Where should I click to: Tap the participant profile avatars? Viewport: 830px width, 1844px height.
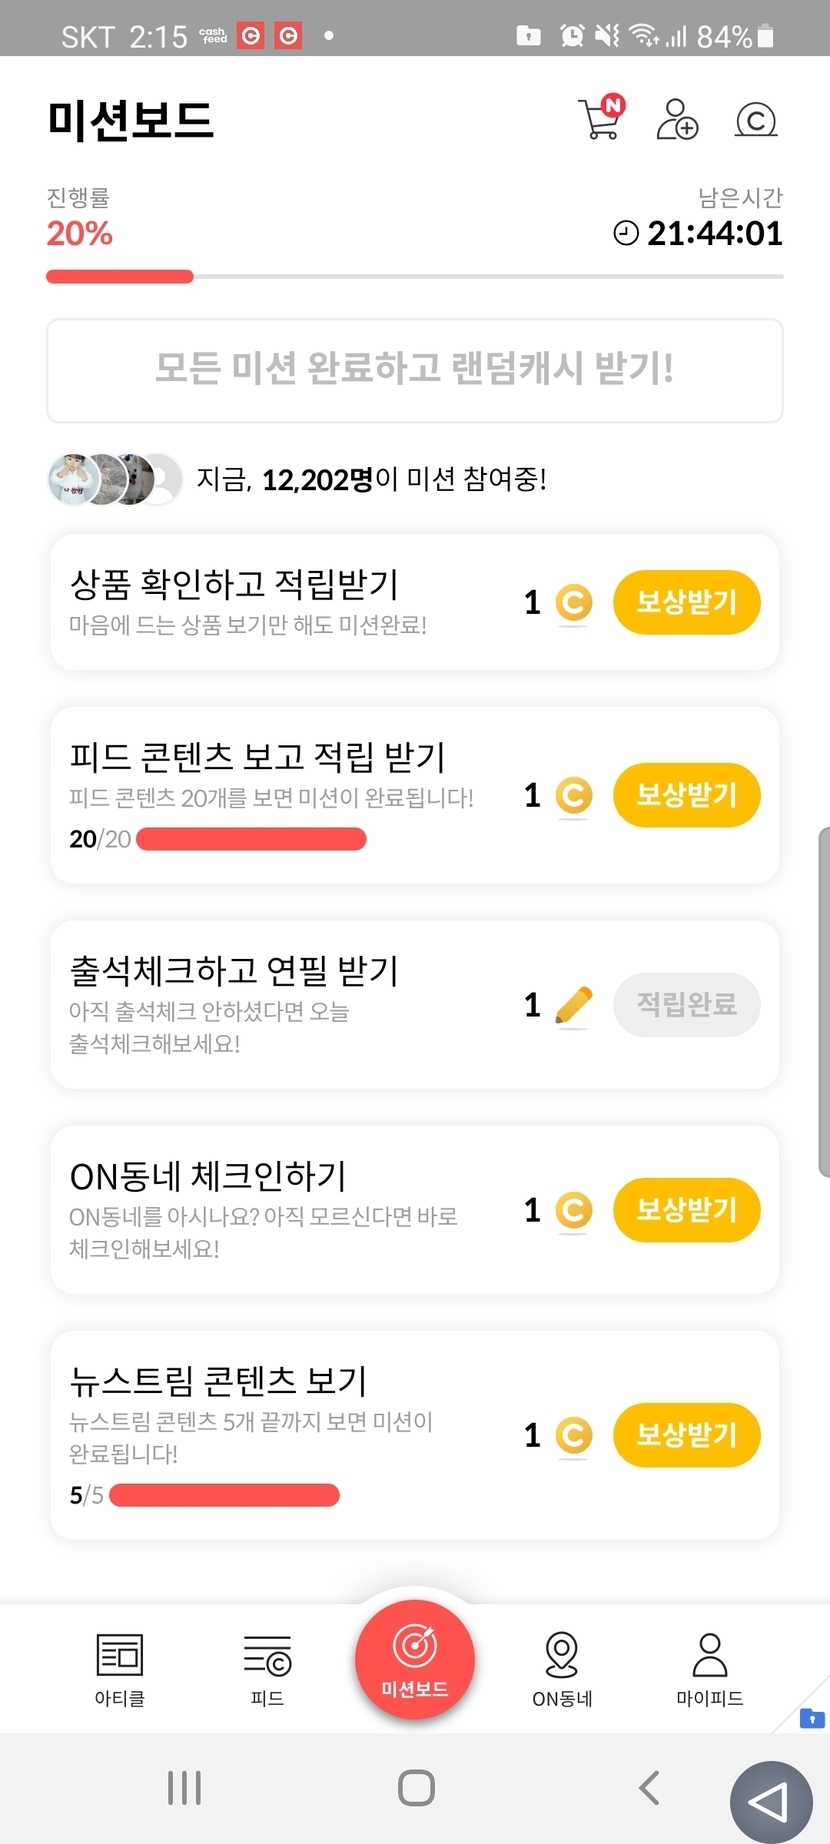click(x=115, y=479)
